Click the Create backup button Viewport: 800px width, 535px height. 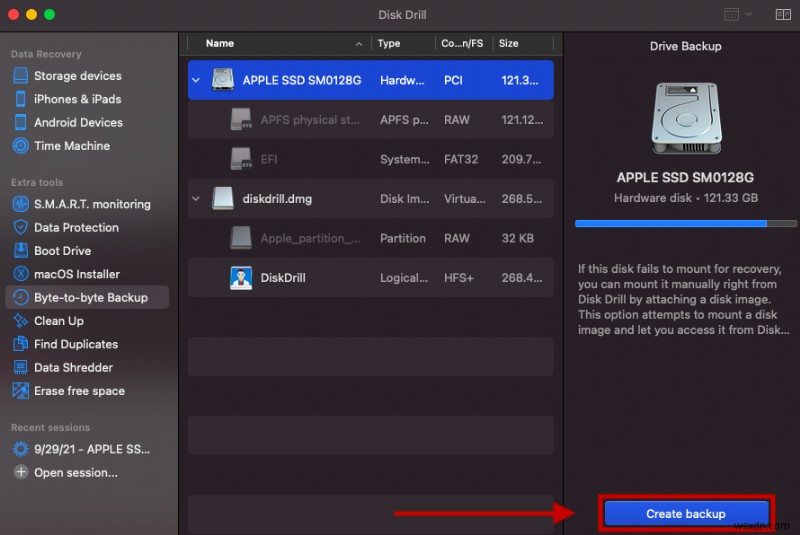686,513
